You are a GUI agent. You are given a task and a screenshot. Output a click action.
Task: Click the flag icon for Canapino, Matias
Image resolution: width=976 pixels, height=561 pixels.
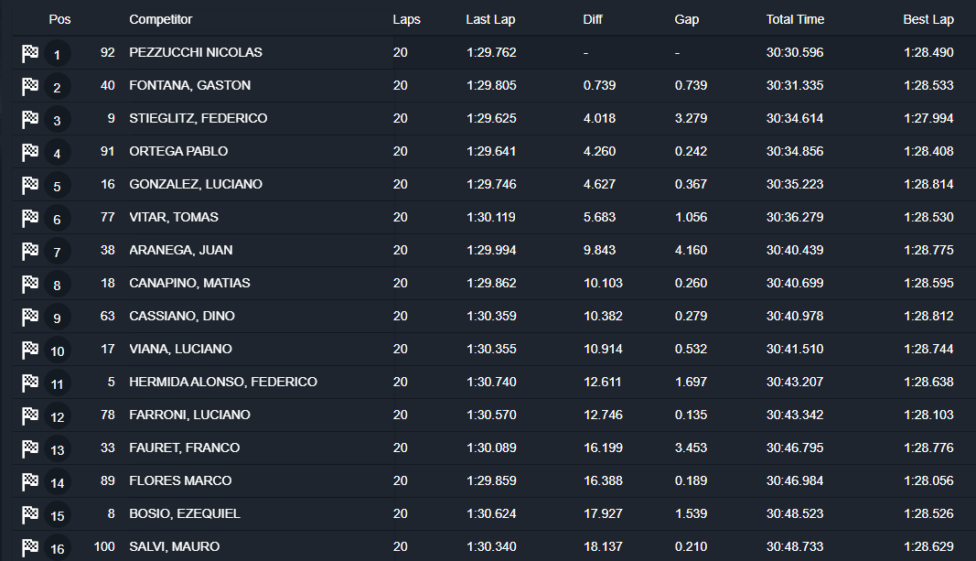30,284
